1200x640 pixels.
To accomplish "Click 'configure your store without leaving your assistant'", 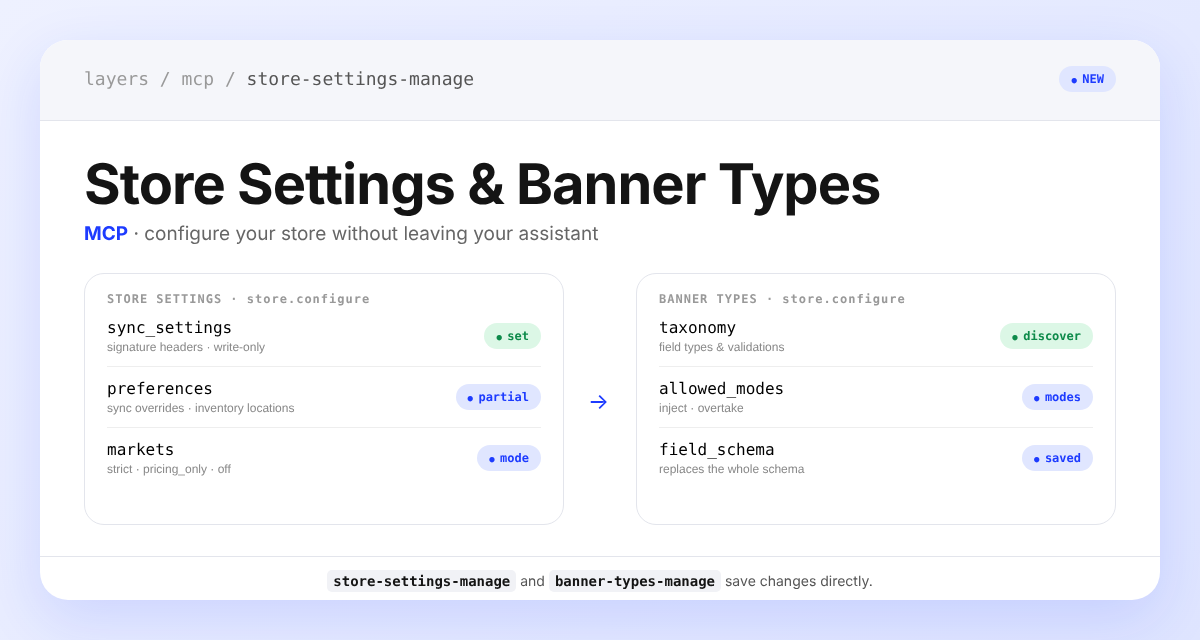I will (x=371, y=234).
